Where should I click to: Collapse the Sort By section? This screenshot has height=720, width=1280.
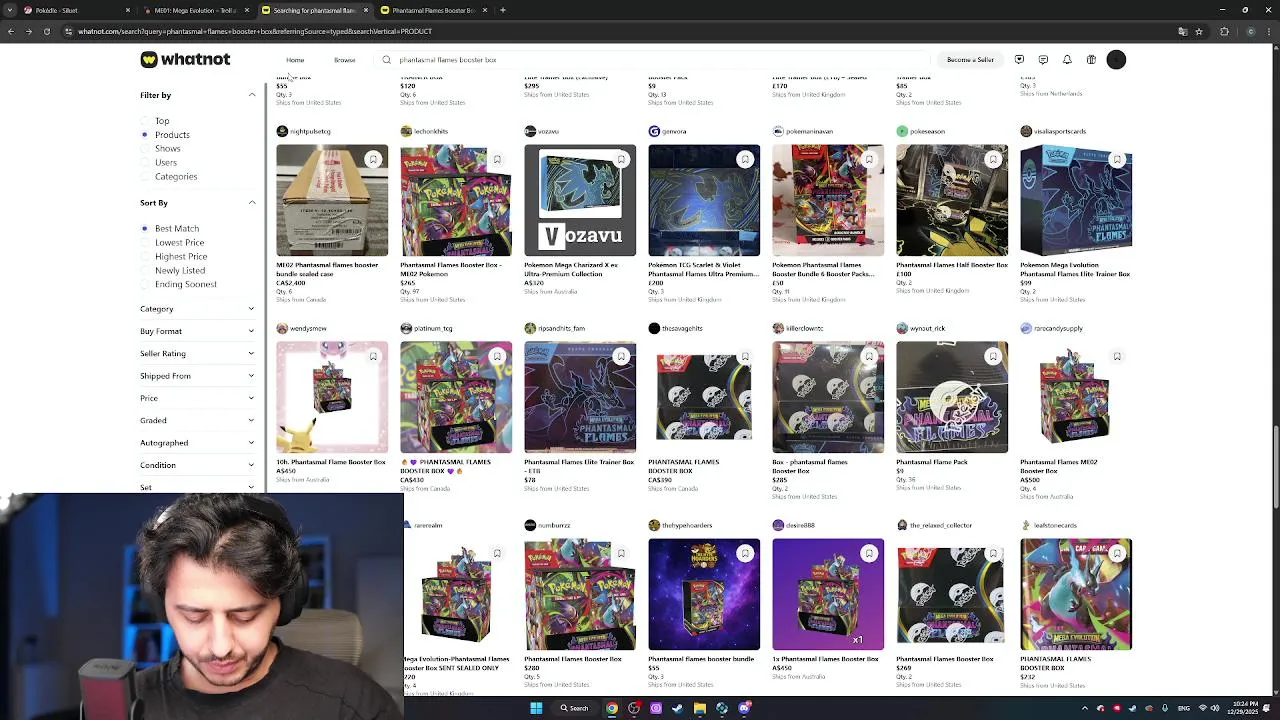click(252, 203)
